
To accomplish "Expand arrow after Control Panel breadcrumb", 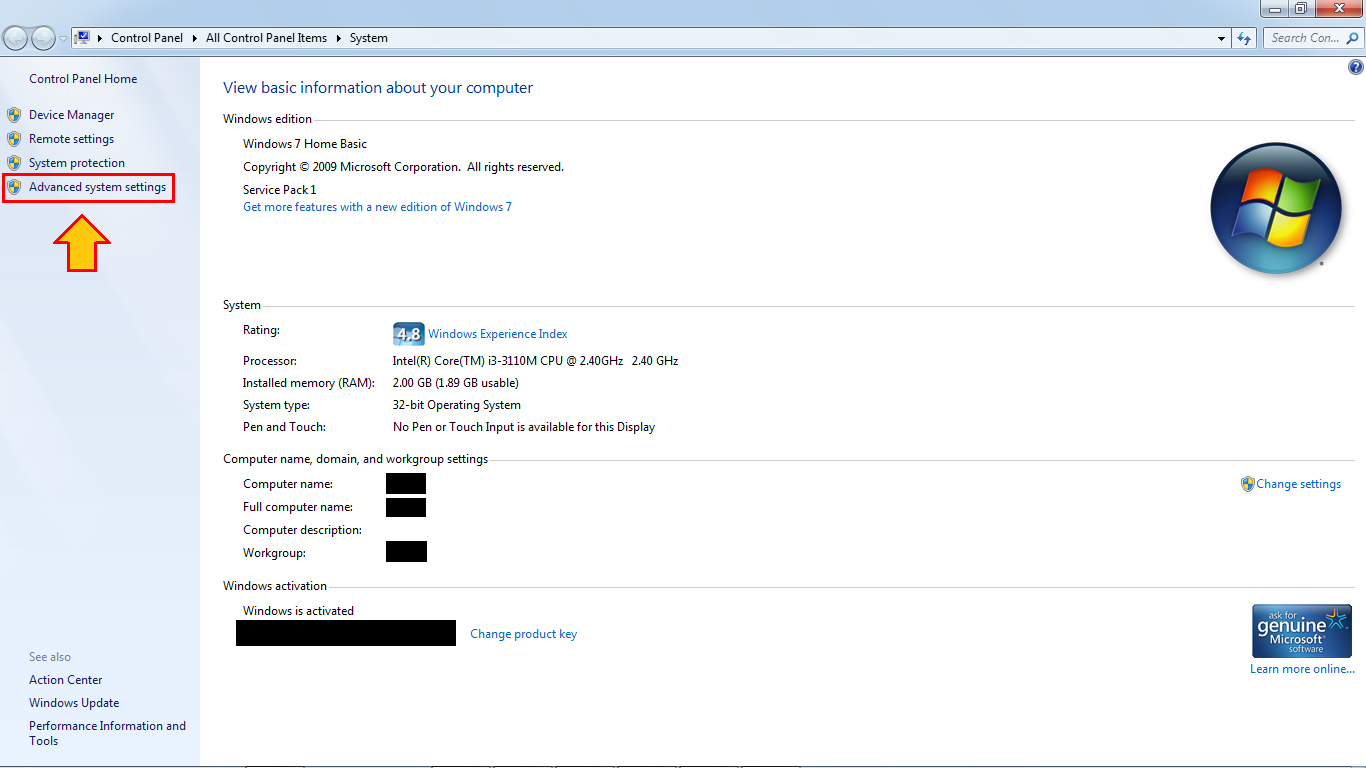I will tap(194, 38).
